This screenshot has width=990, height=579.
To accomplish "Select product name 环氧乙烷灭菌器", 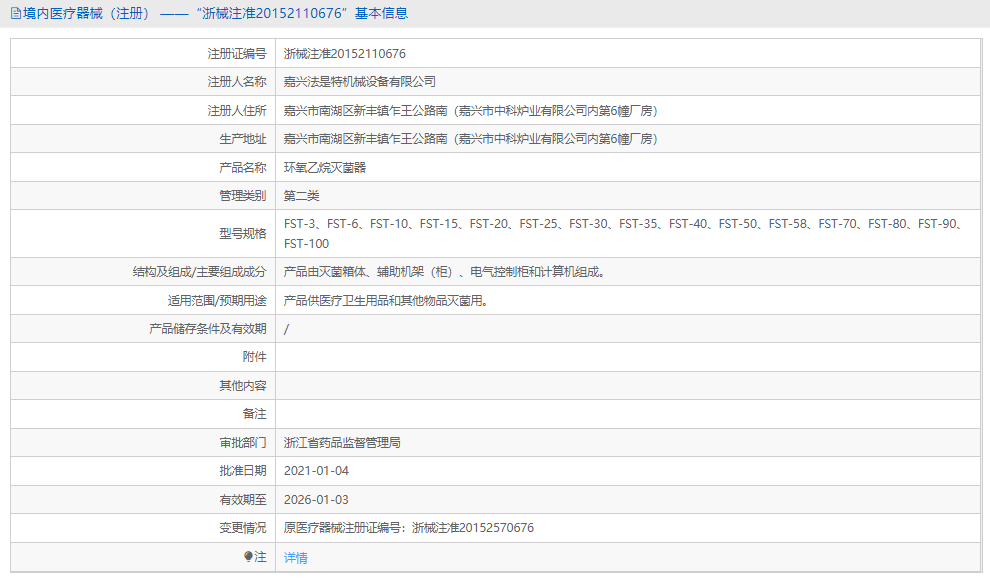I will (325, 167).
